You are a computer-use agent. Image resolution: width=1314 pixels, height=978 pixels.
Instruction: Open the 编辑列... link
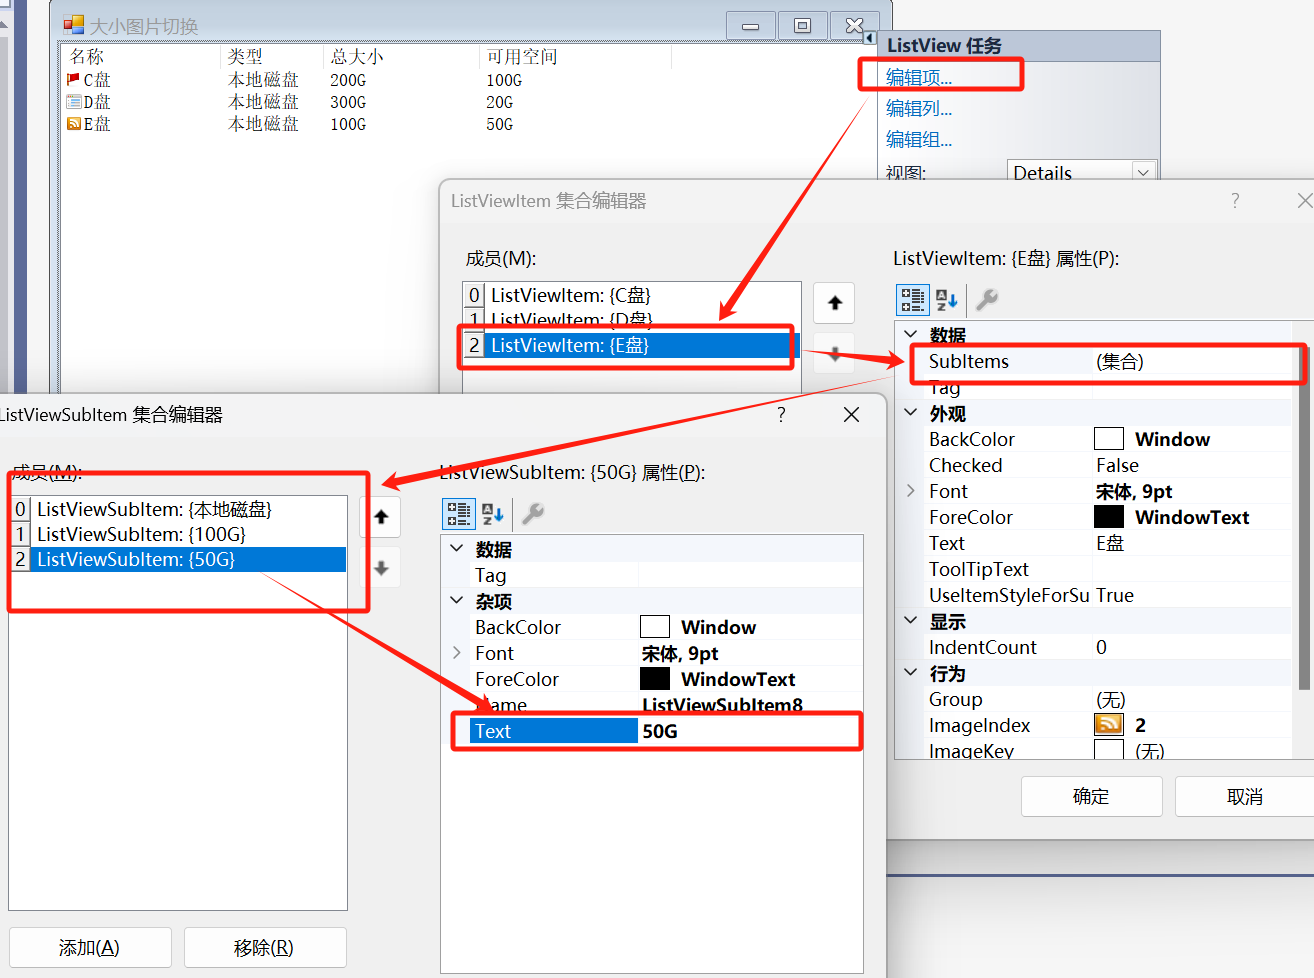(x=918, y=108)
